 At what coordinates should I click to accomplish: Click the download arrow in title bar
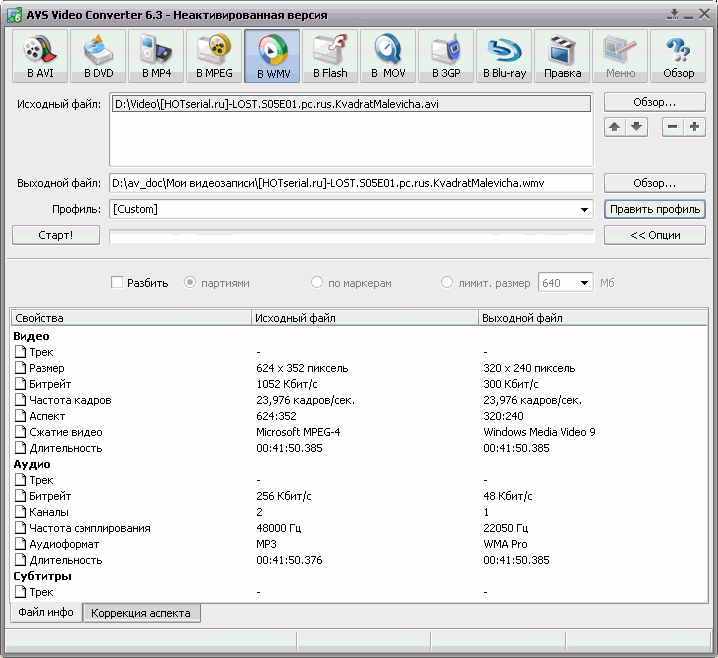[x=673, y=14]
